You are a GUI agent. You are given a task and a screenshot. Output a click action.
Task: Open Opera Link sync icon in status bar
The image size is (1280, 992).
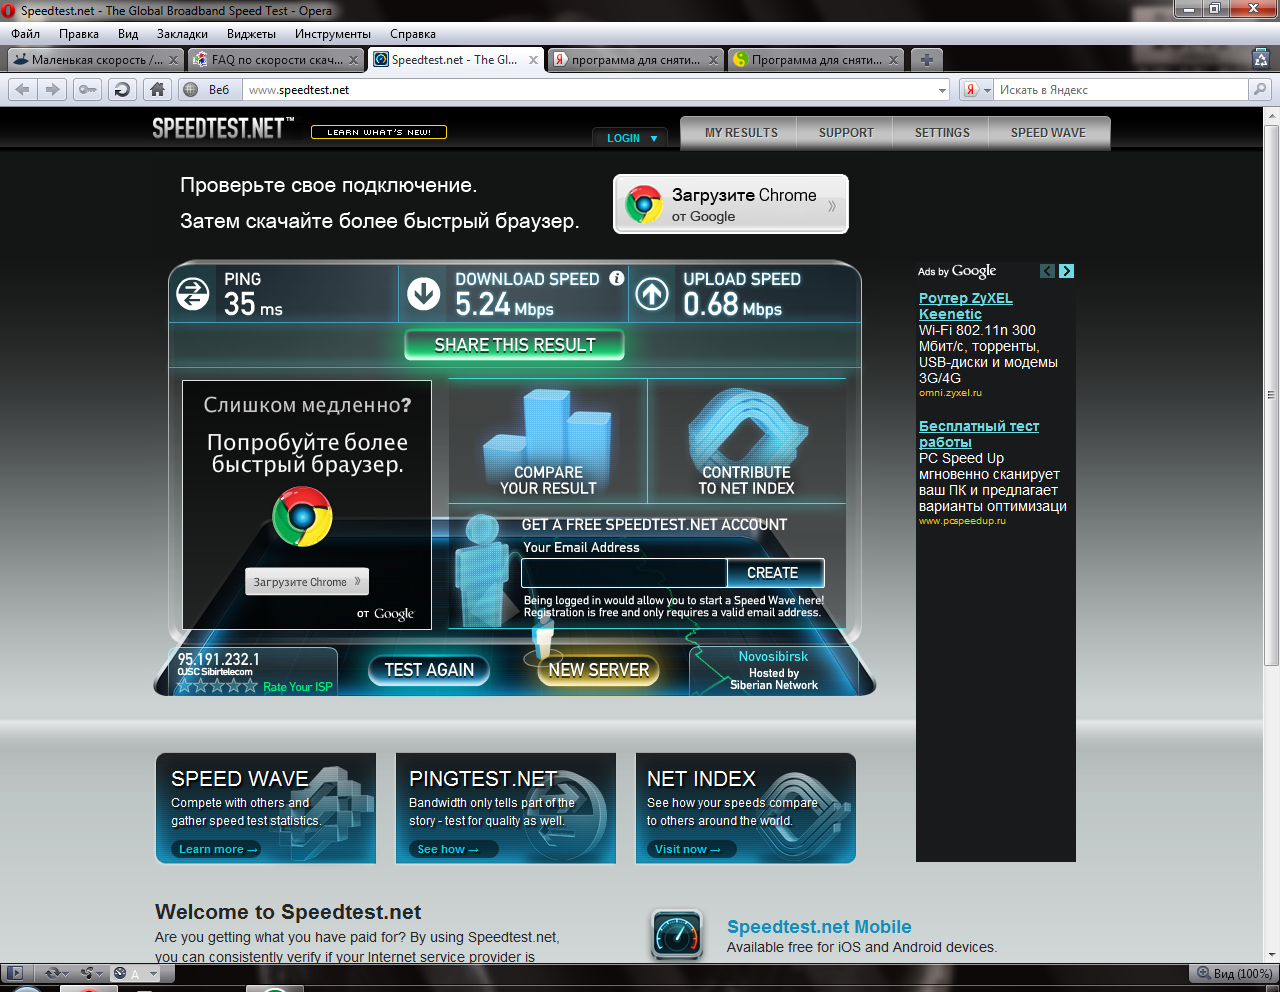[x=52, y=973]
